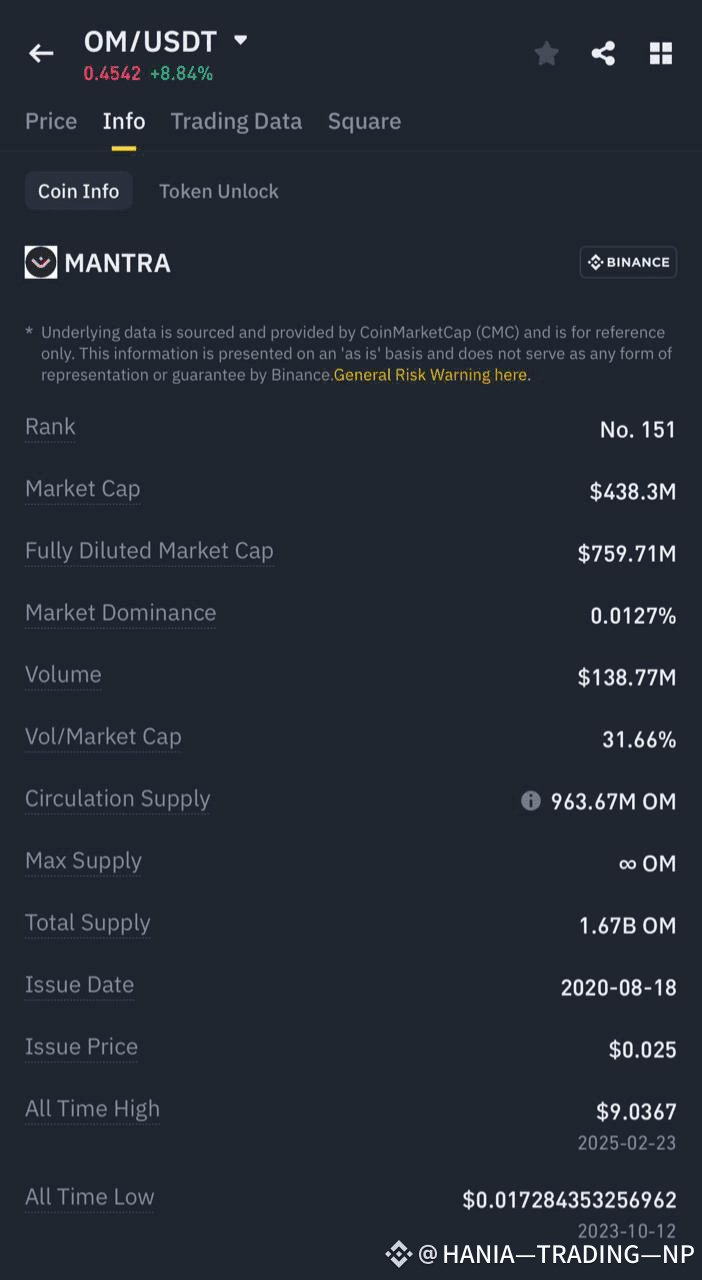
Task: Open the Square tab
Action: point(364,121)
